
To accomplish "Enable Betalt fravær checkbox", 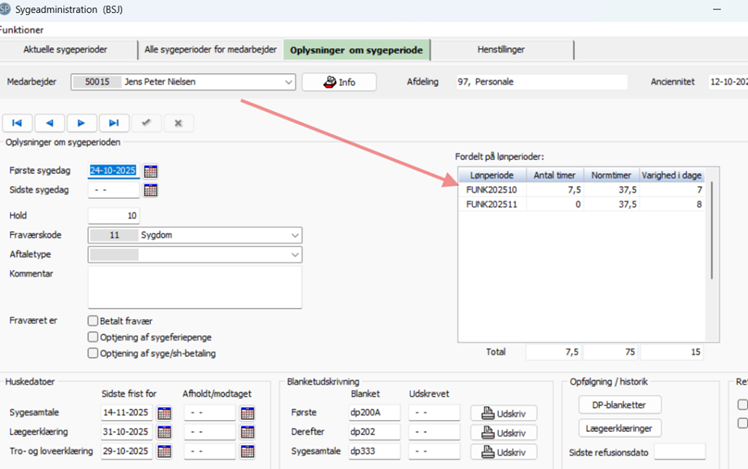I will pos(93,321).
